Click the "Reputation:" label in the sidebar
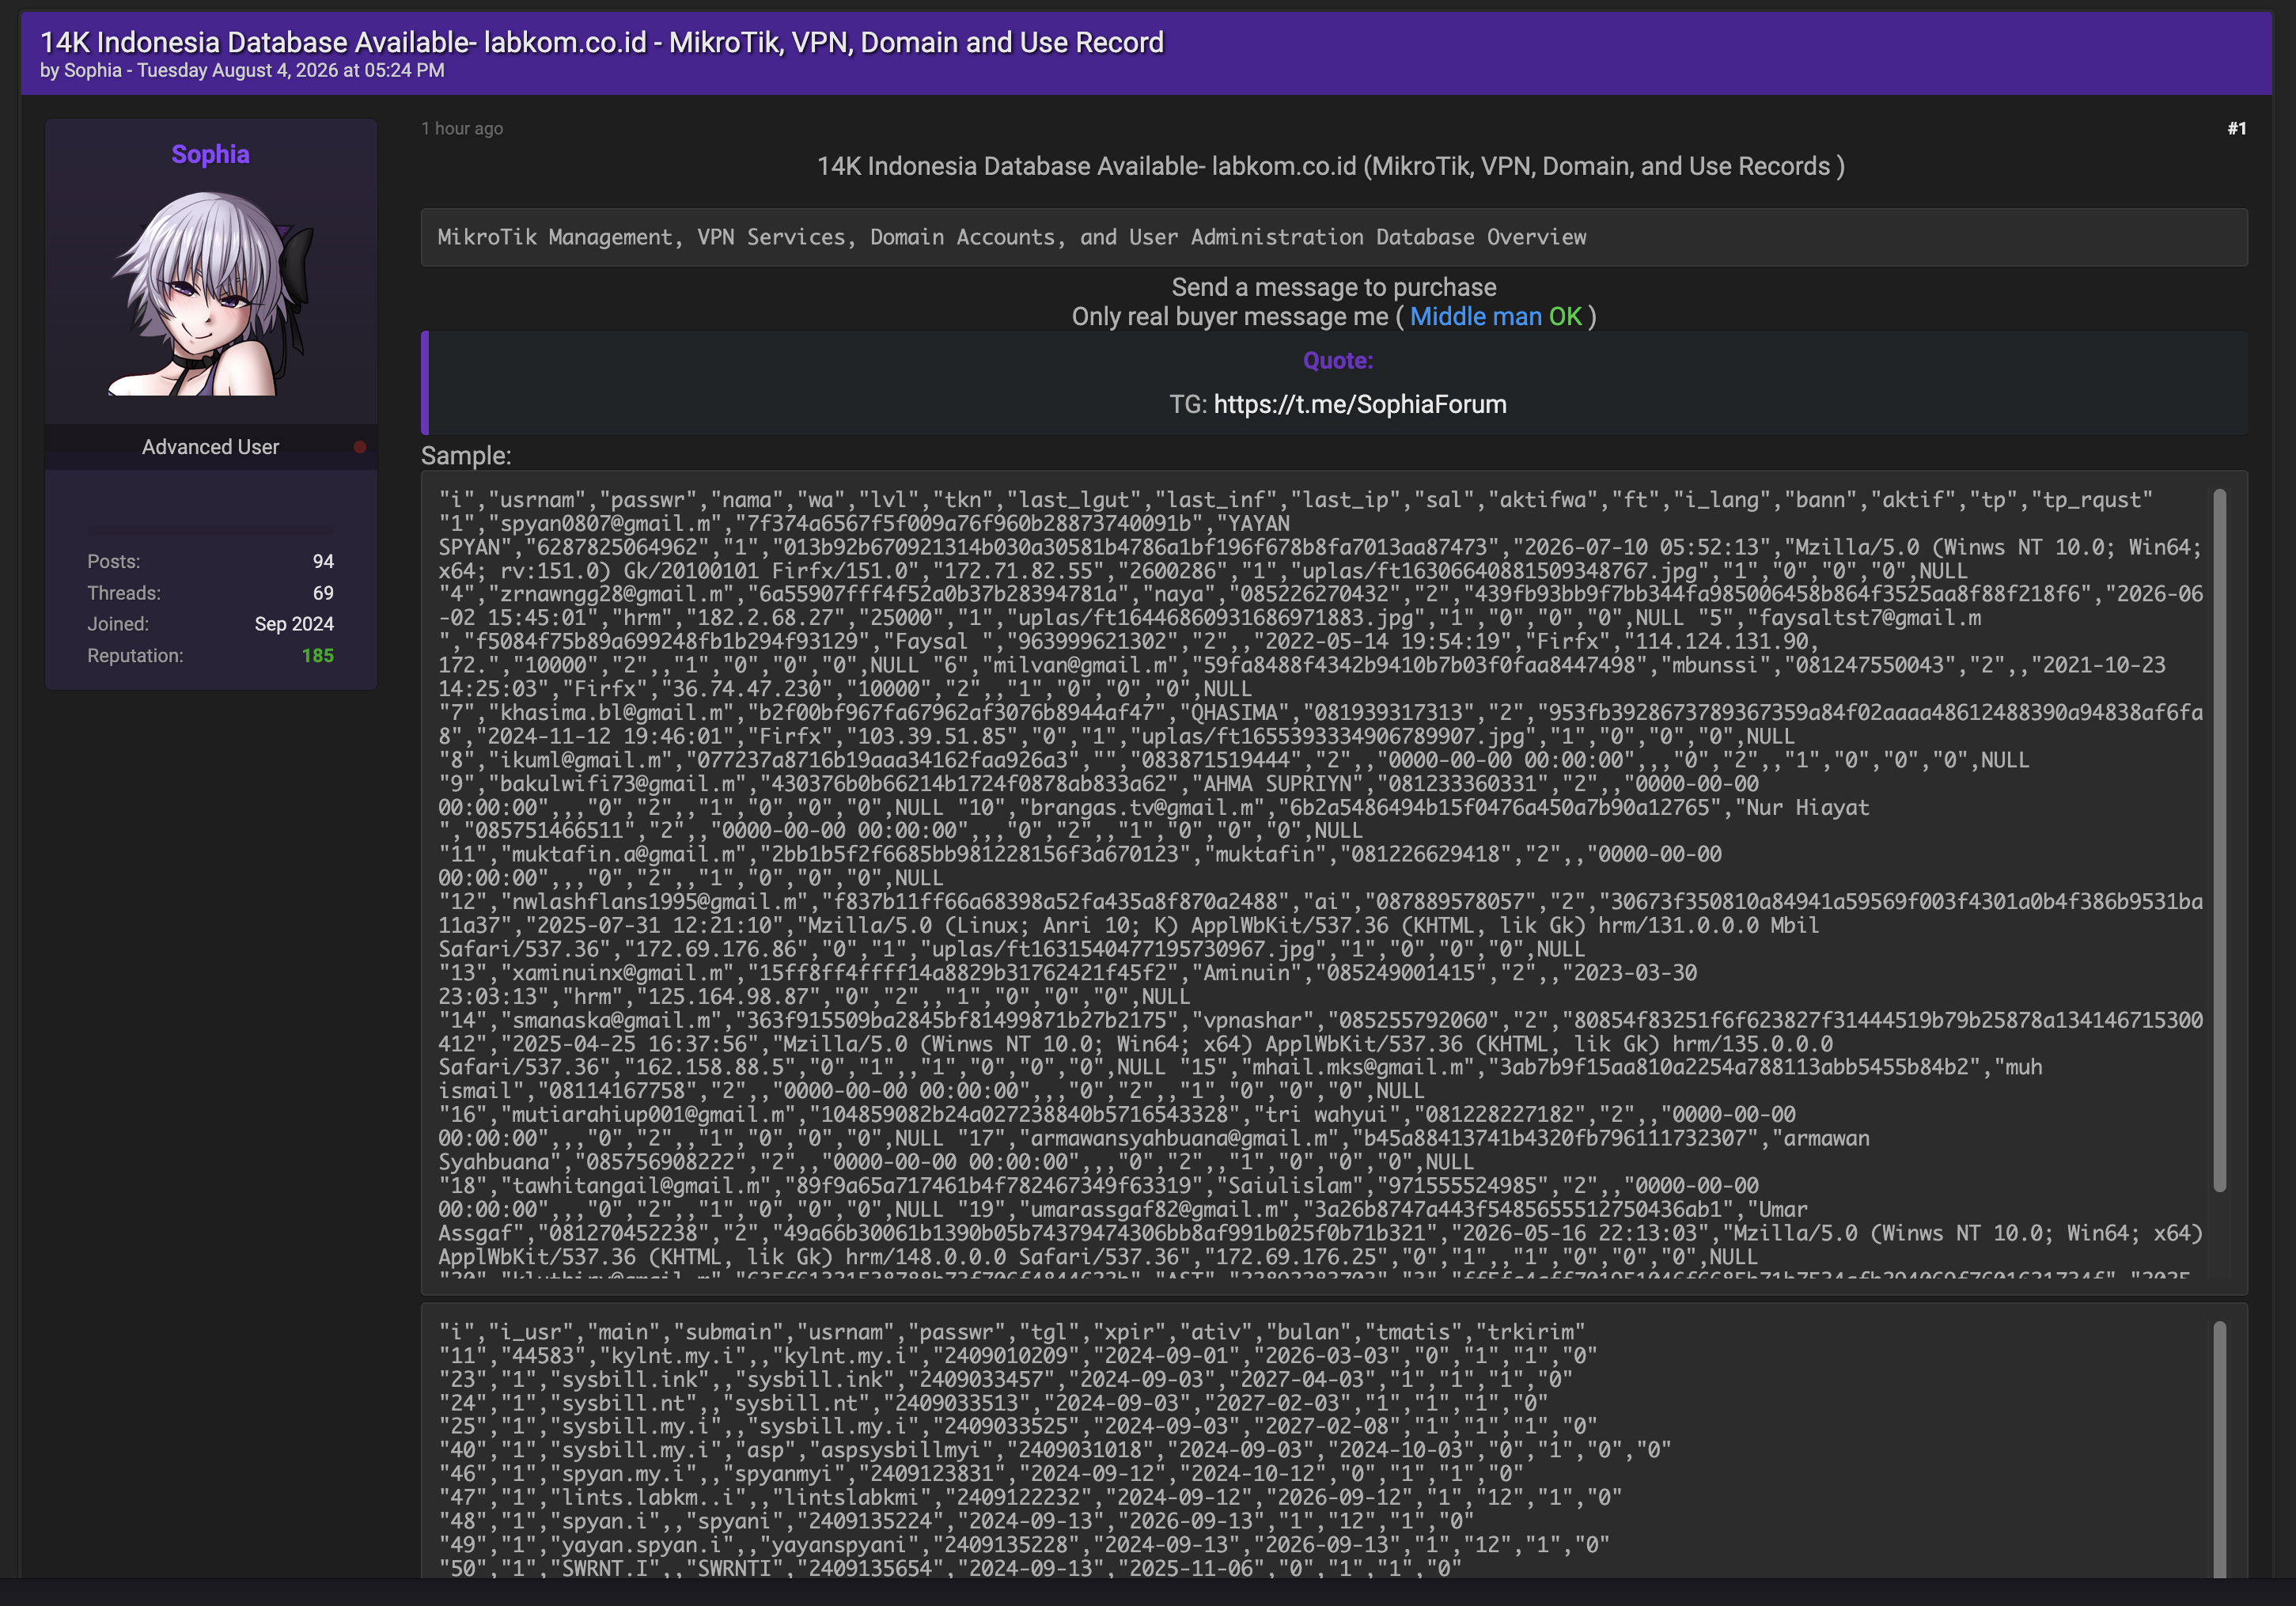Screen dimensions: 2296x1606 pyautogui.click(x=135, y=656)
